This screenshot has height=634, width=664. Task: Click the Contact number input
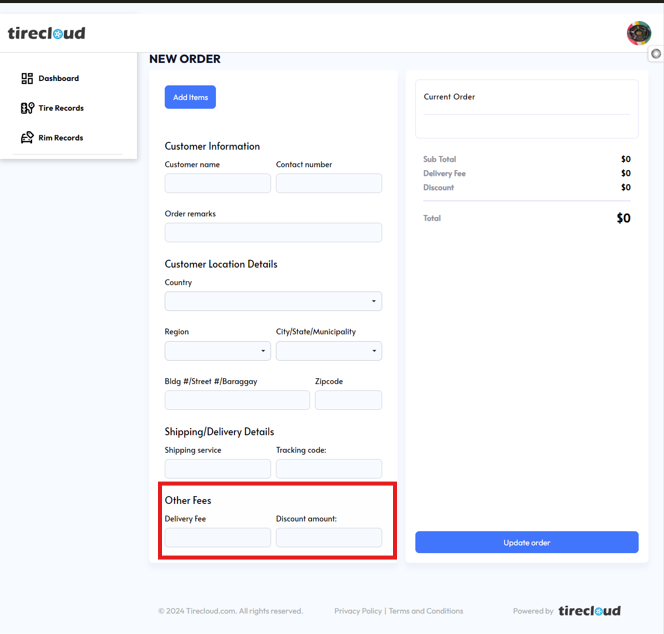coord(328,183)
